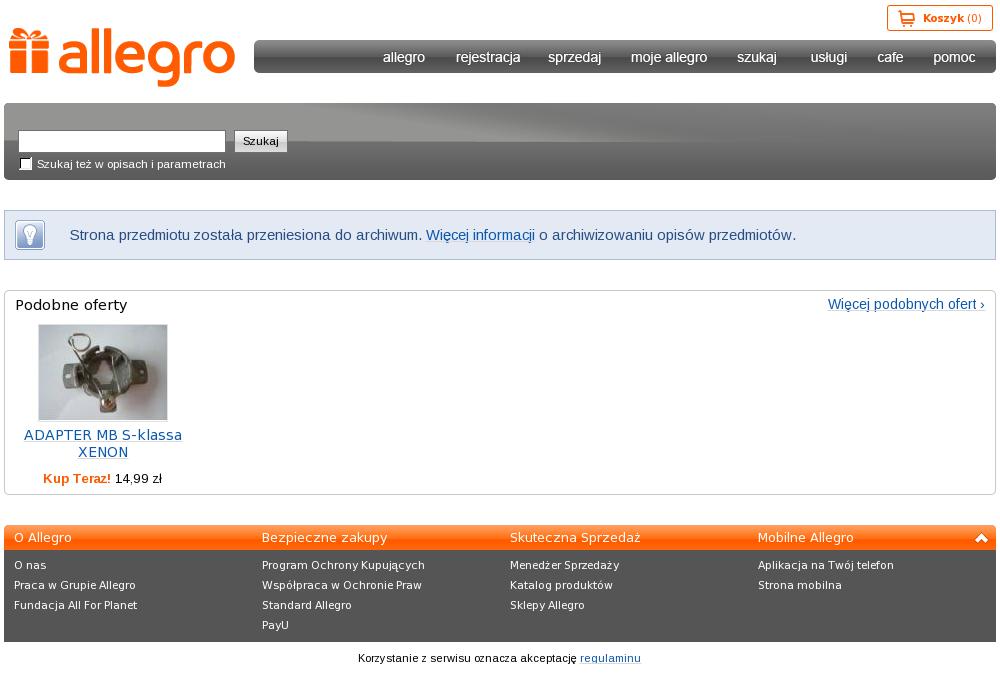
Task: Open ADAPTER MB S-klassa XENON link
Action: click(103, 443)
